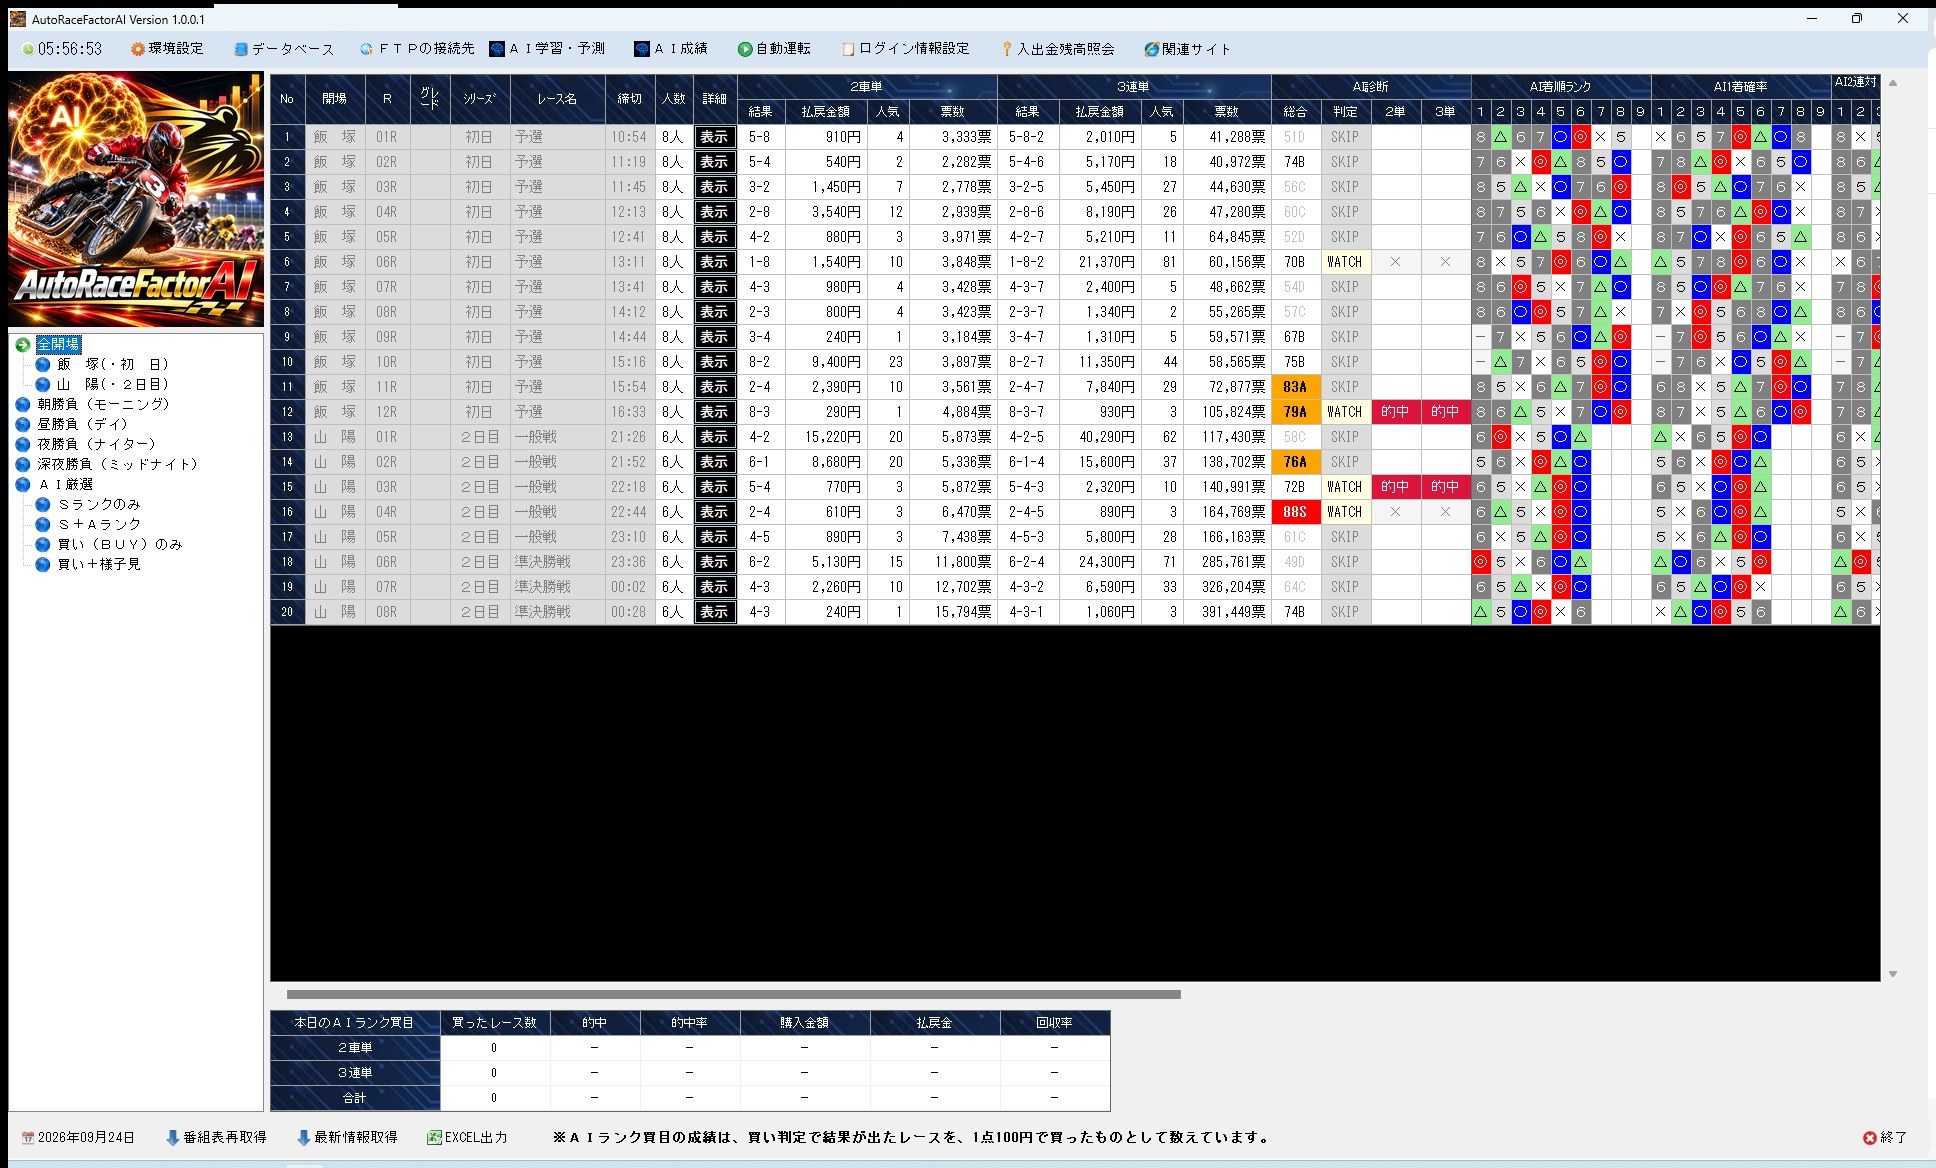The height and width of the screenshot is (1168, 1936).
Task: Select 買い（ＢＵＹ）のみ filter
Action: click(x=119, y=544)
